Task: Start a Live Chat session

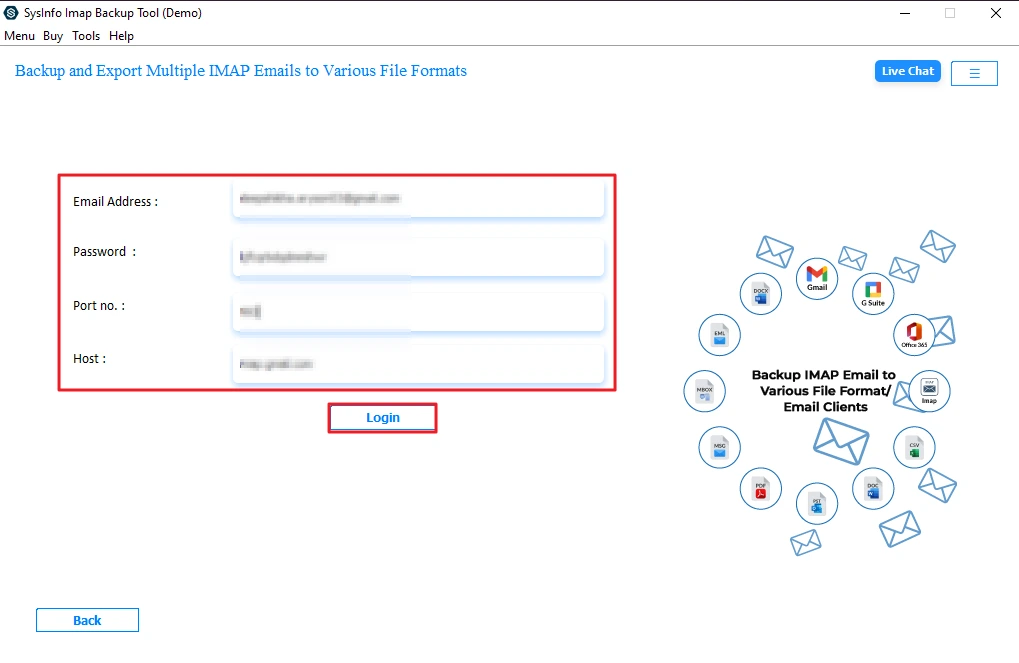Action: pyautogui.click(x=907, y=71)
